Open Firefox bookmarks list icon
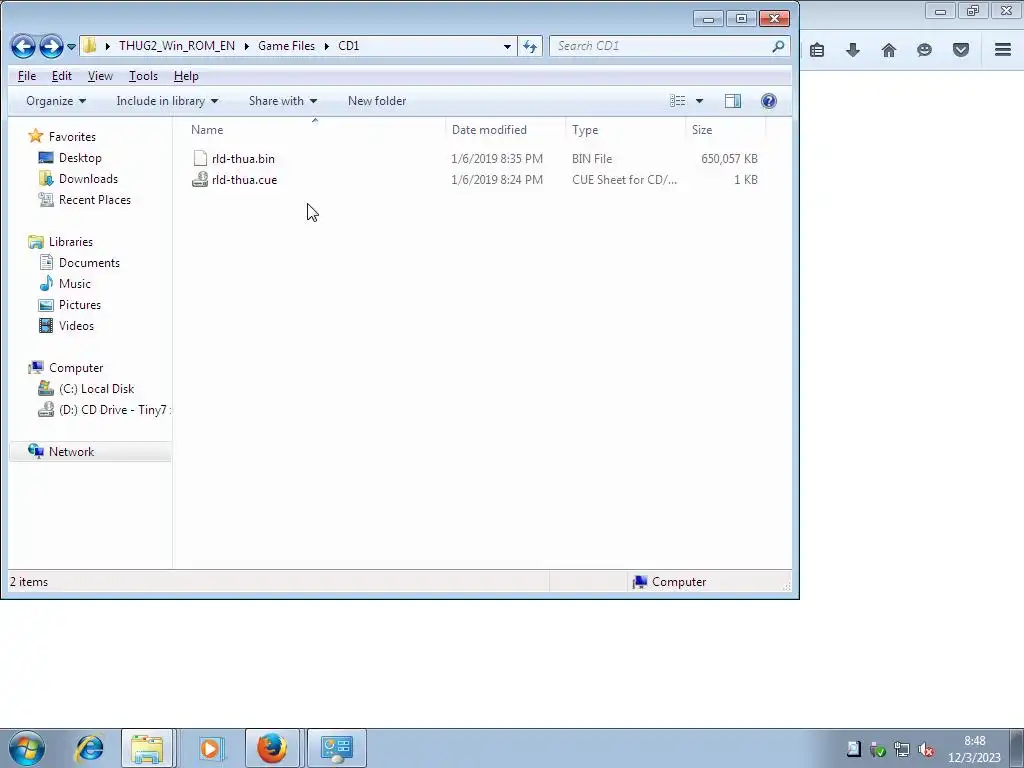The width and height of the screenshot is (1024, 768). click(x=817, y=50)
